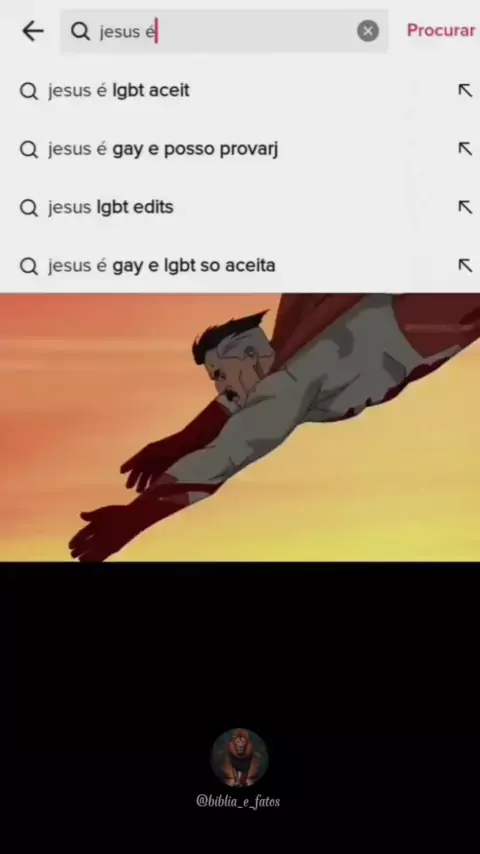Tap fill-arrow icon beside "jesus lgbt edits"
Image resolution: width=480 pixels, height=854 pixels.
465,207
